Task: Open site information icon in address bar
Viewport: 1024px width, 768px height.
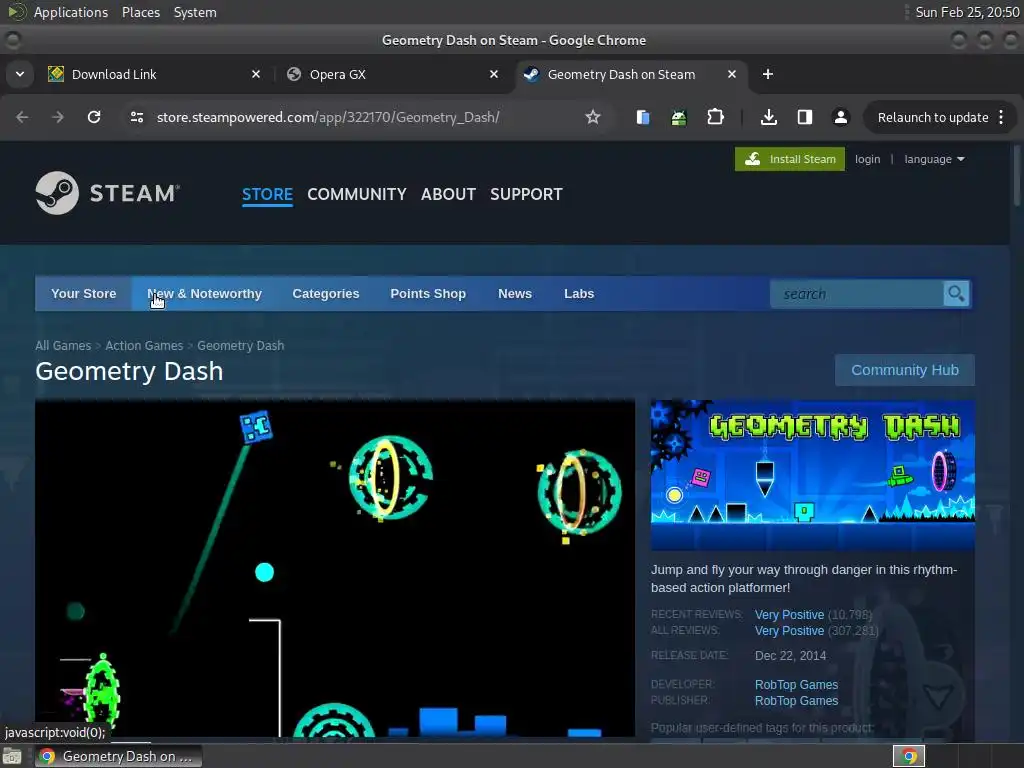Action: click(136, 117)
